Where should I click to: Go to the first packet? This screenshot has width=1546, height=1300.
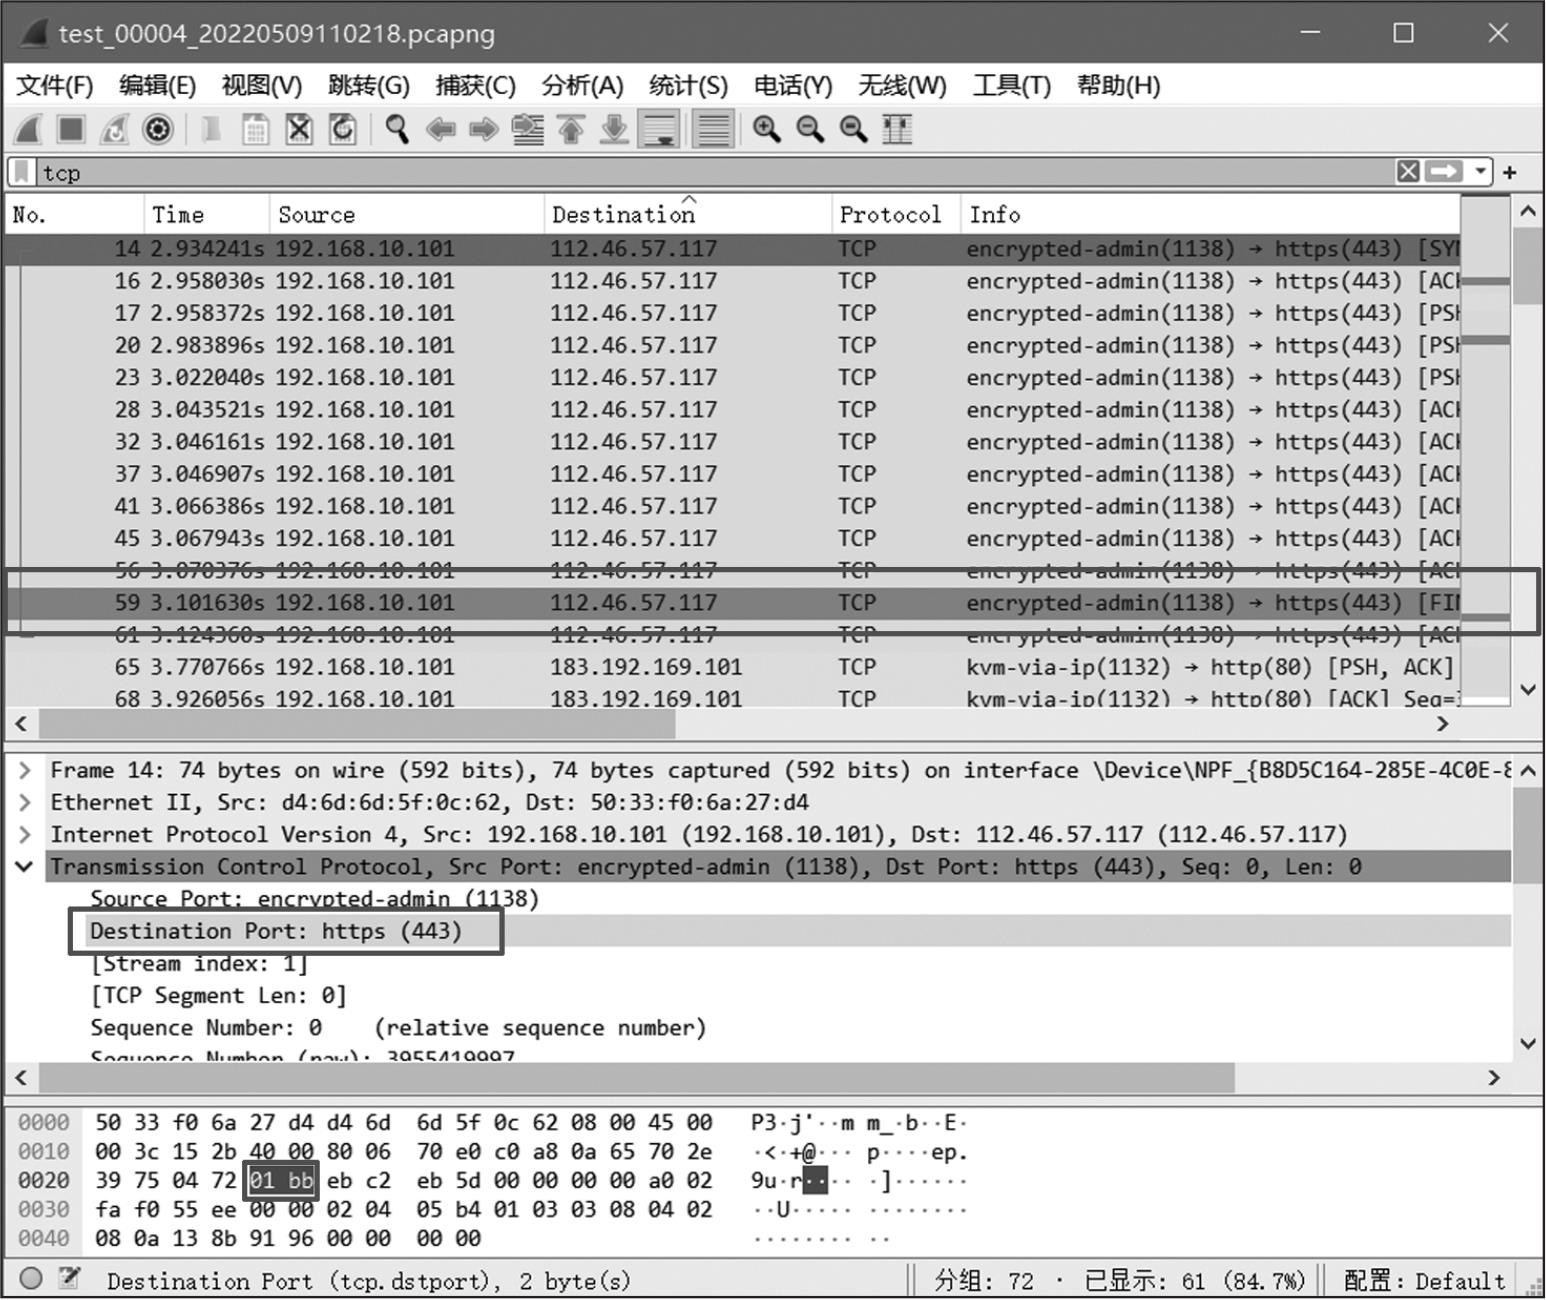click(x=571, y=129)
